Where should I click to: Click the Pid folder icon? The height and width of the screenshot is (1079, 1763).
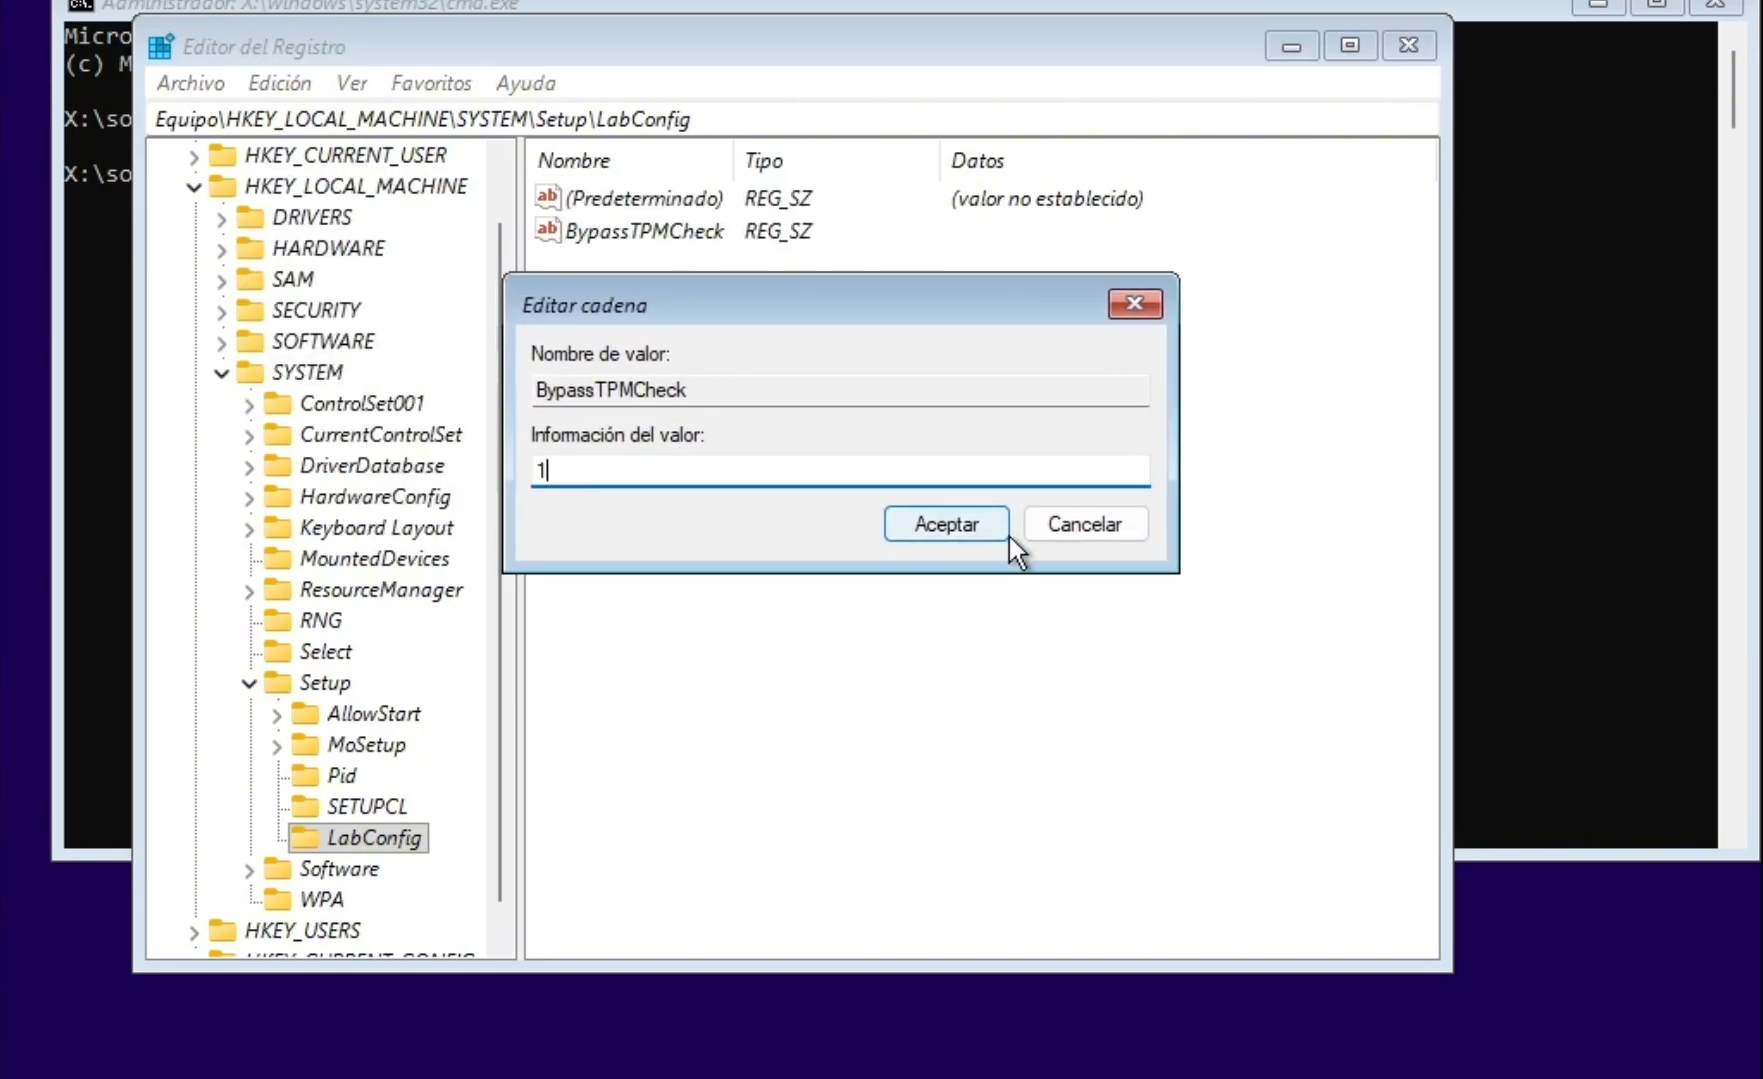(x=305, y=776)
